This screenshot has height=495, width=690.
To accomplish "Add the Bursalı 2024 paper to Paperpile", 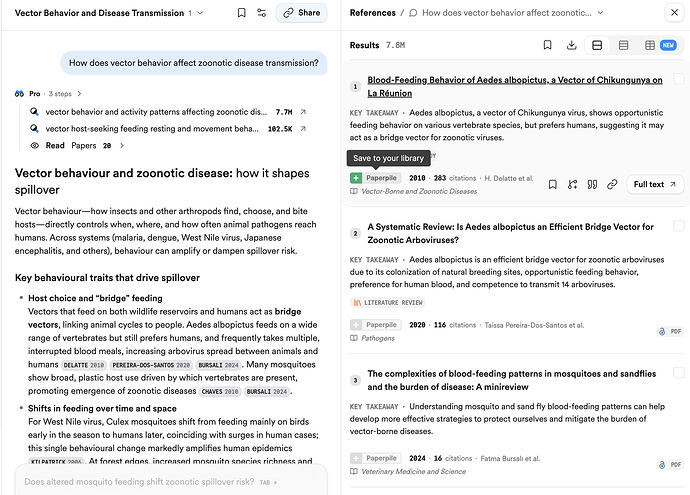I will point(374,458).
